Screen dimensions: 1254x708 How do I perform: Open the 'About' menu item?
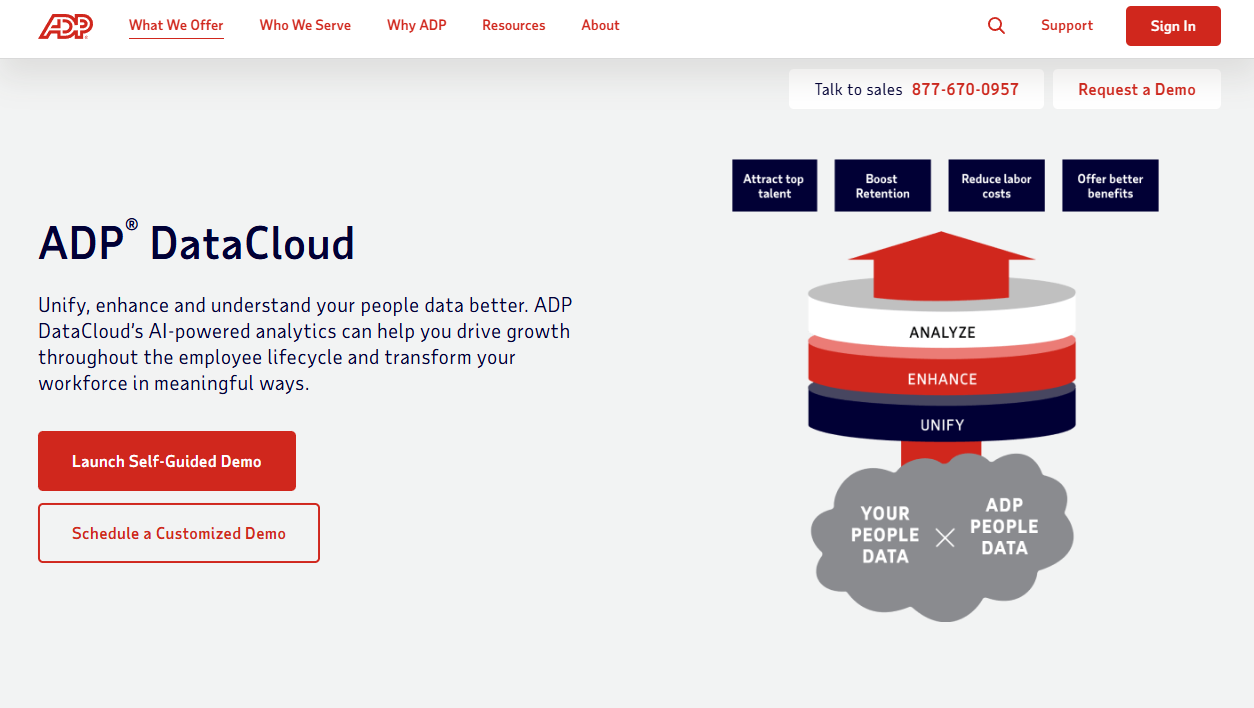pyautogui.click(x=600, y=25)
